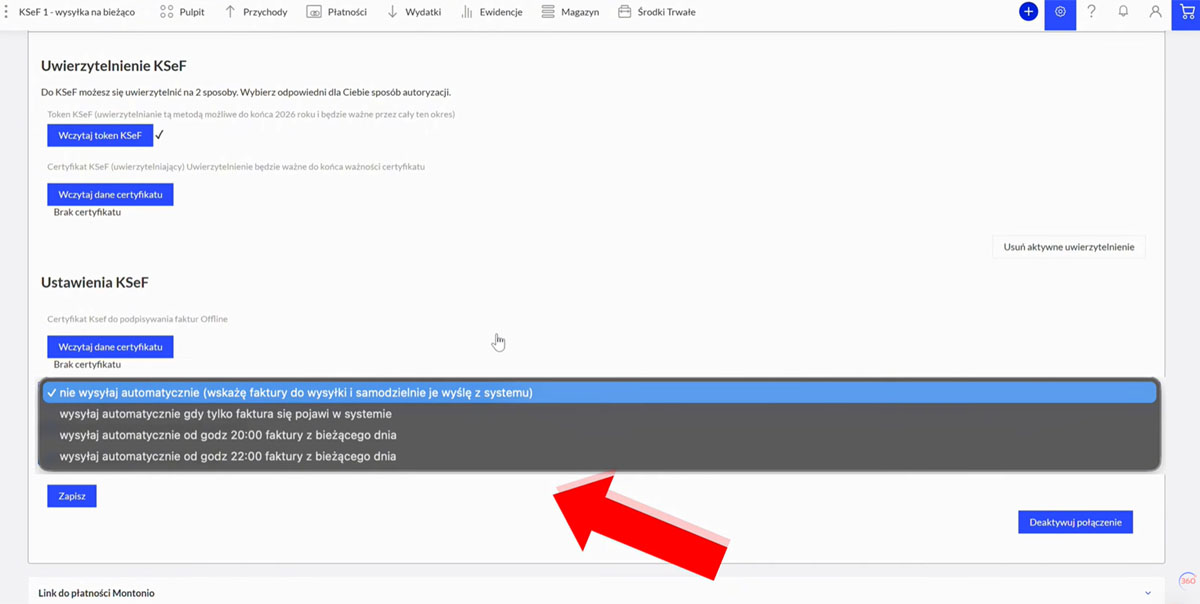Click the blue plus add icon
The height and width of the screenshot is (604, 1200).
1028,12
